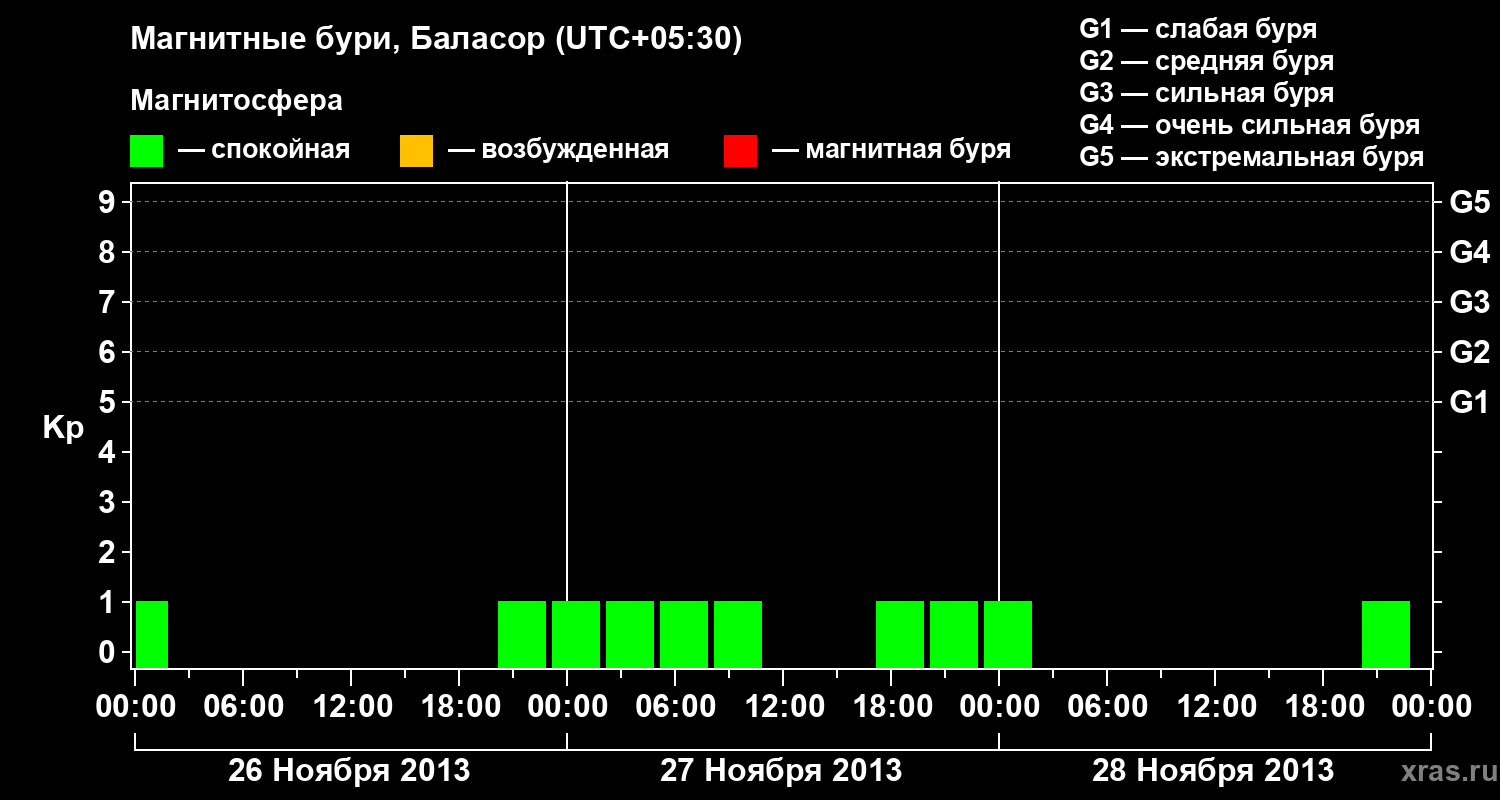Click the 00:00 label starting 26 Ноября

tap(135, 706)
